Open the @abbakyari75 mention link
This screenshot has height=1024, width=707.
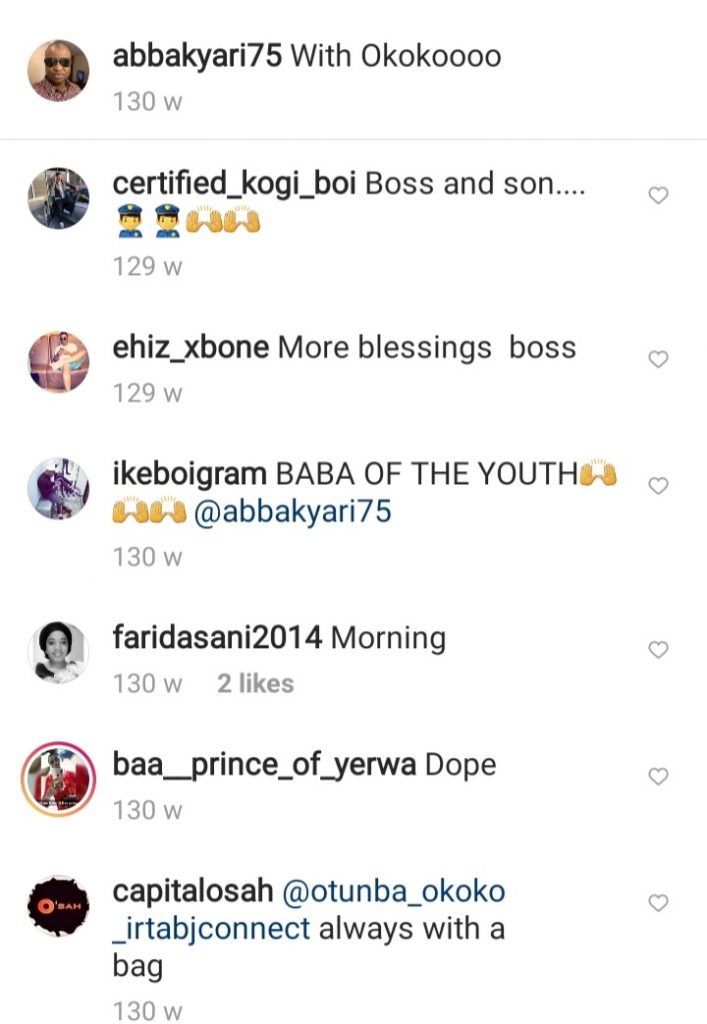click(292, 512)
